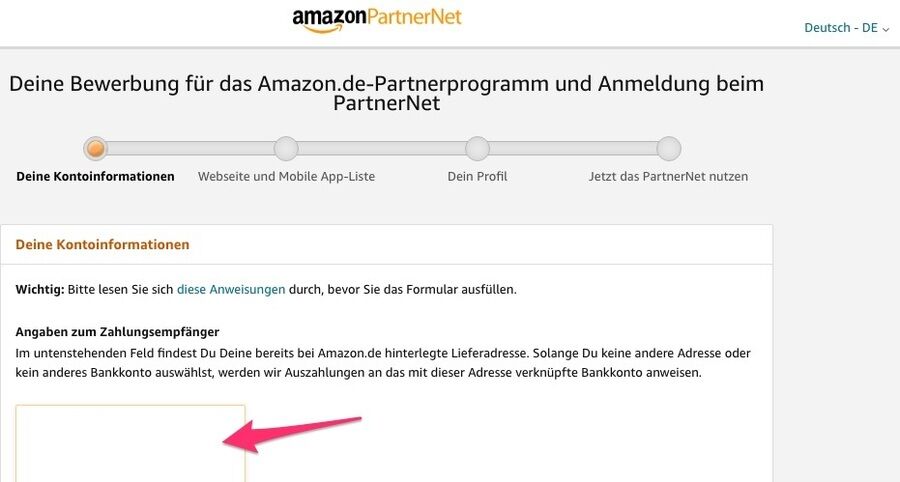Go to Jetzt das PartnerNet nutzen step
Screen dimensions: 900x482
point(668,177)
